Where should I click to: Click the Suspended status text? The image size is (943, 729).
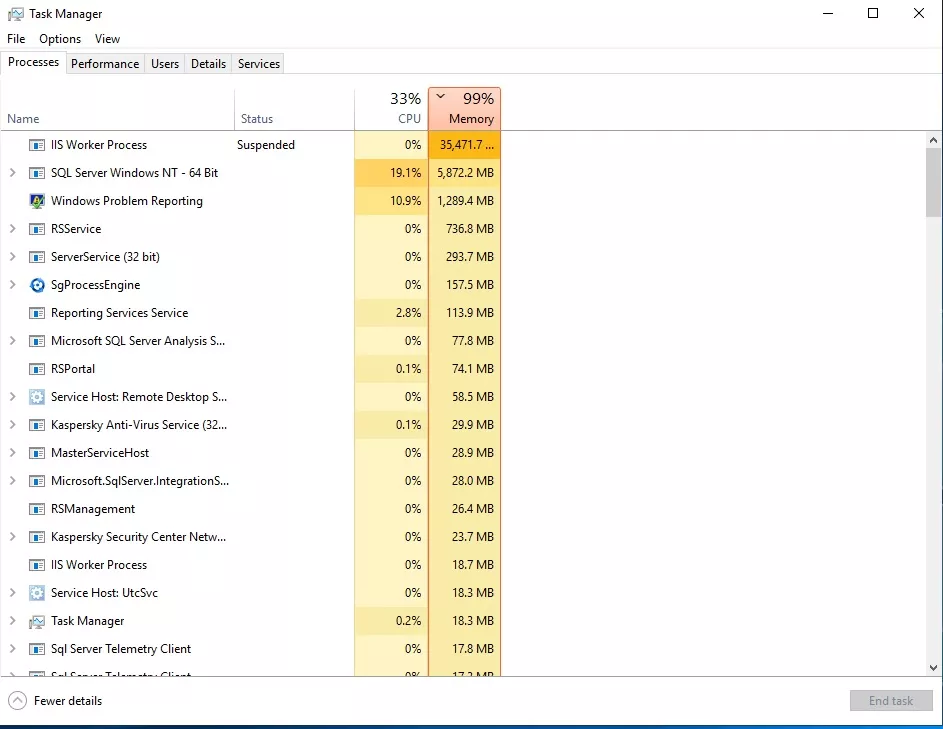266,145
